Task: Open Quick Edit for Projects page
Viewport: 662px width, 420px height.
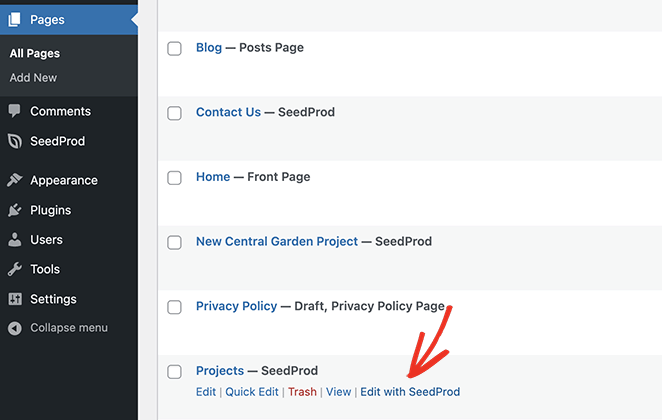Action: coord(252,392)
